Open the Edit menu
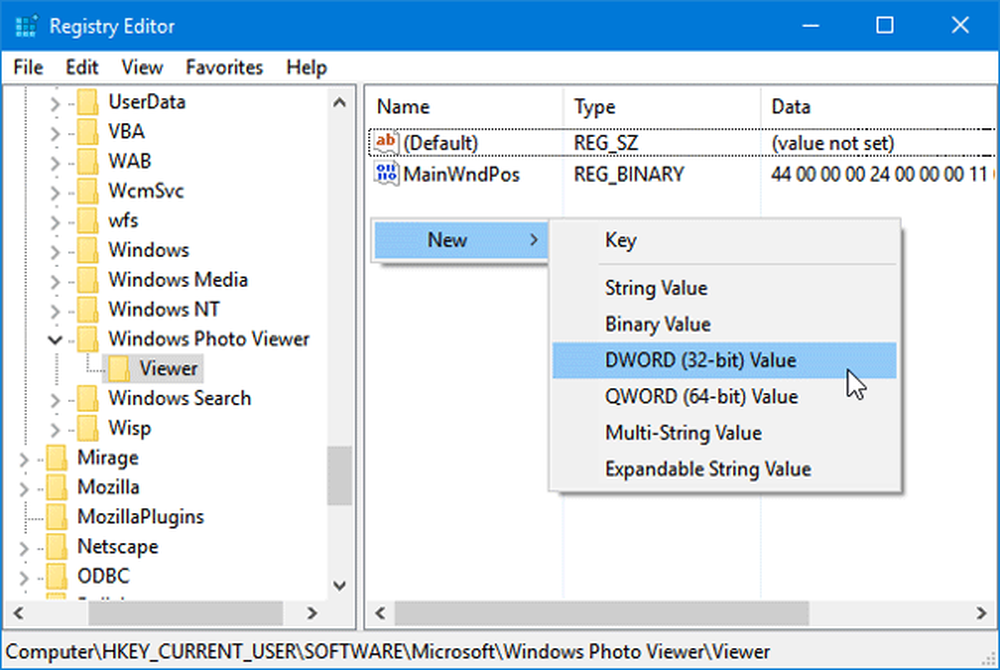This screenshot has width=1000, height=670. coord(83,68)
